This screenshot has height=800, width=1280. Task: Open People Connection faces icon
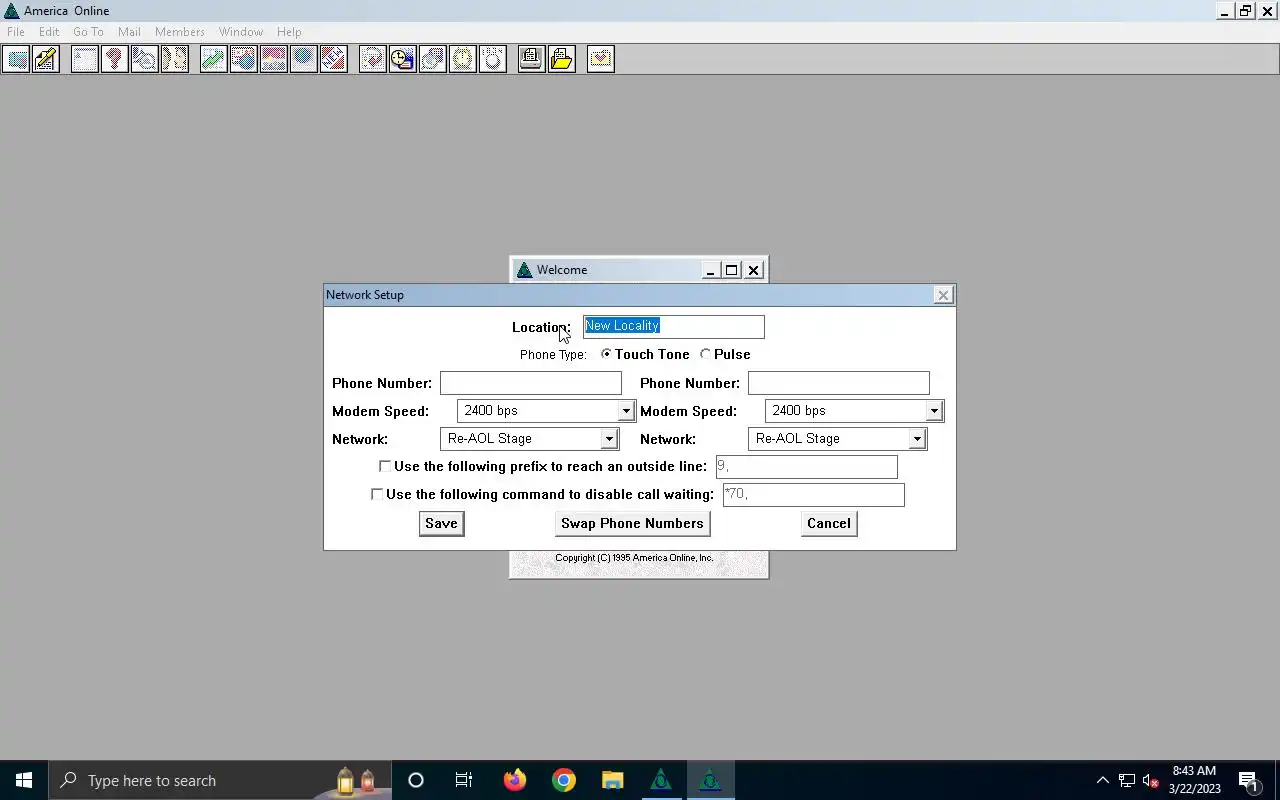click(175, 59)
